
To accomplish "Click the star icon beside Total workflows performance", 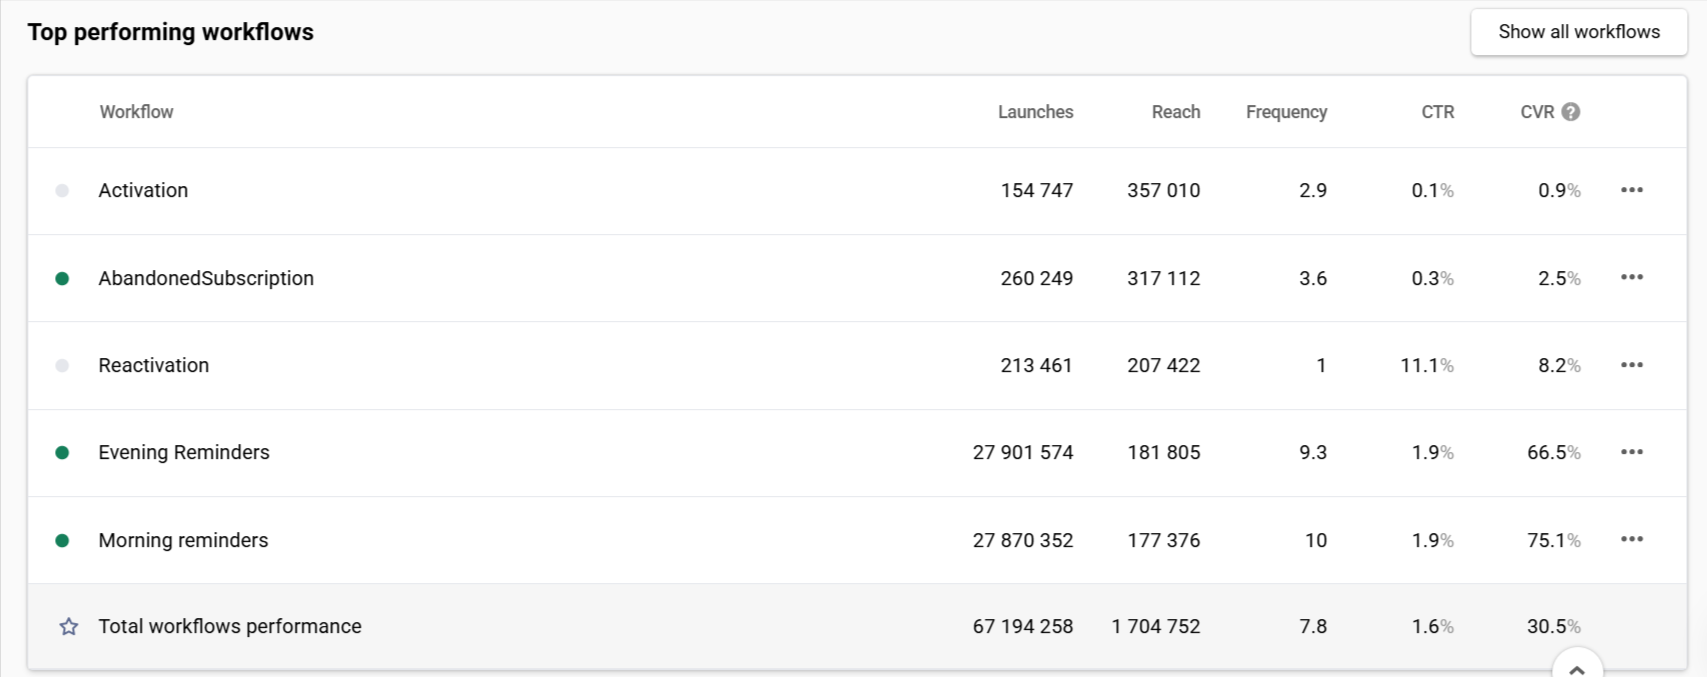I will pyautogui.click(x=69, y=627).
